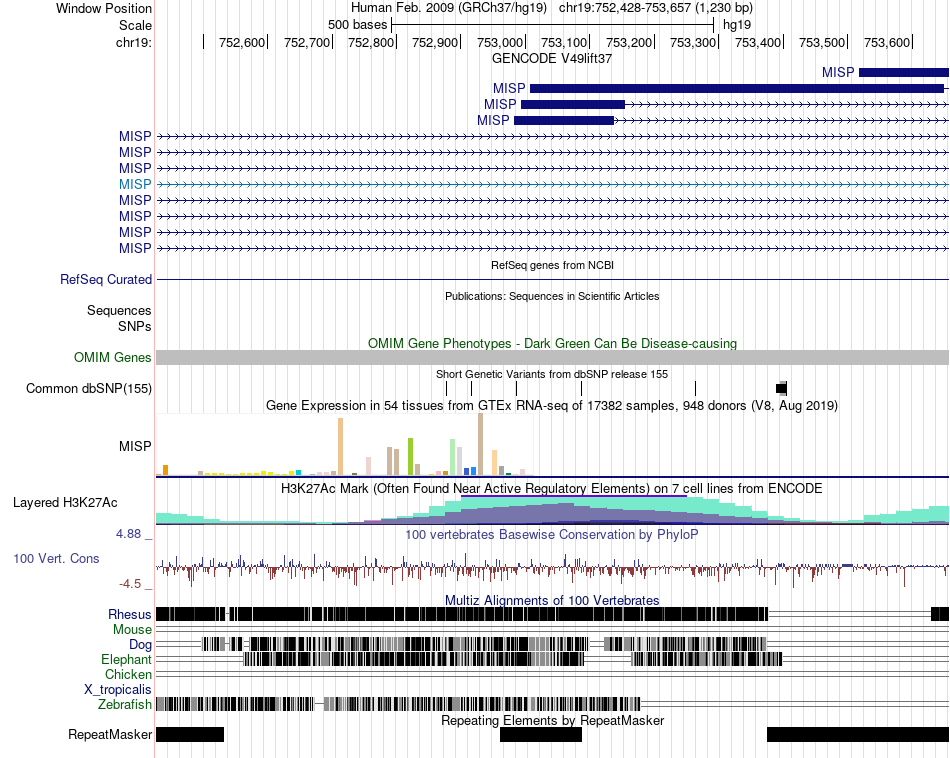Click the 4.88 PhyloP upper scale value
The height and width of the screenshot is (758, 950).
[128, 534]
